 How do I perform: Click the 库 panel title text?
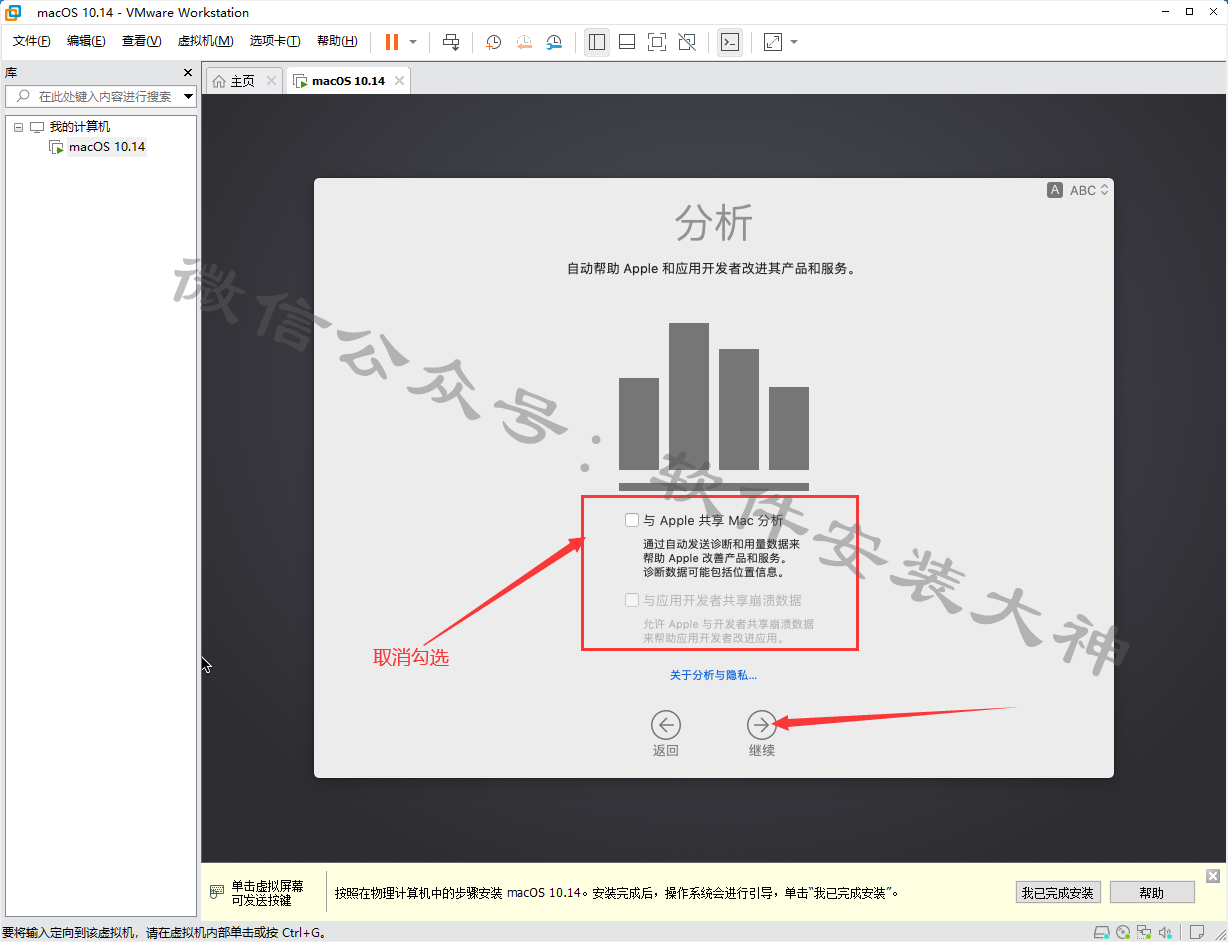[10, 73]
